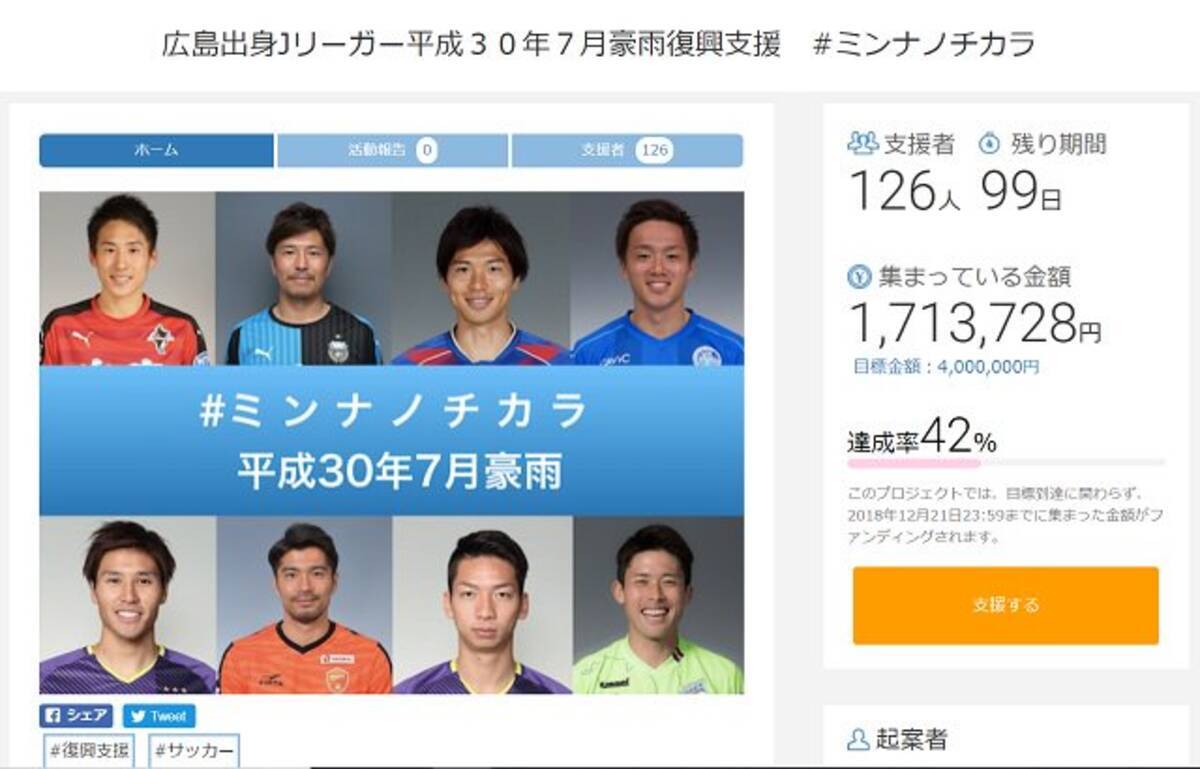This screenshot has height=769, width=1200.
Task: Click the 目標金額 4,000,000円 text
Action: coord(946,367)
